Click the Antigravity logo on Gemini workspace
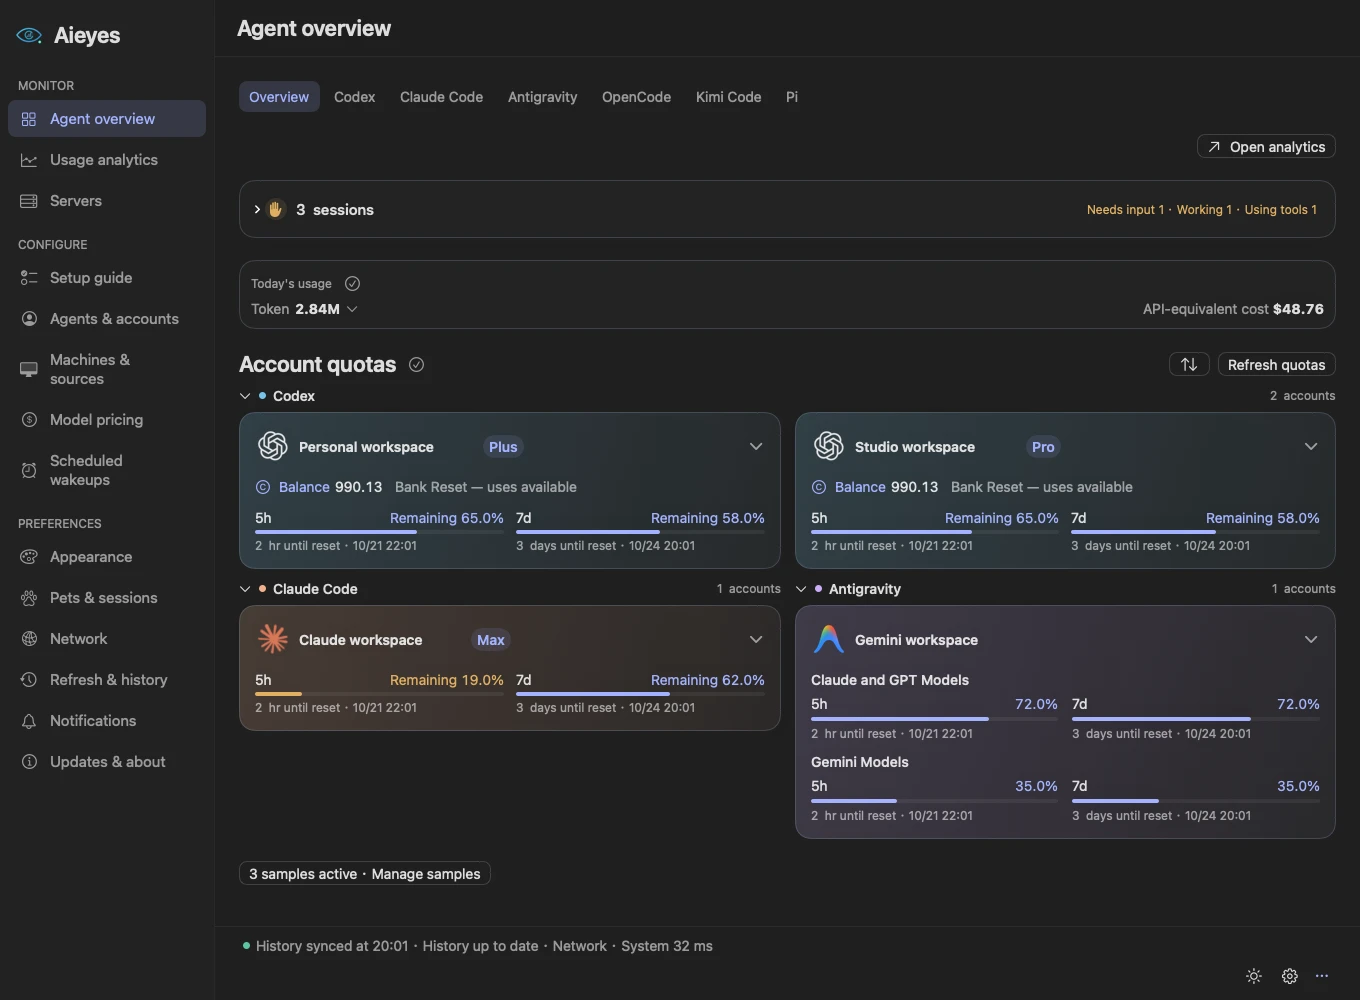The image size is (1360, 1000). tap(829, 639)
